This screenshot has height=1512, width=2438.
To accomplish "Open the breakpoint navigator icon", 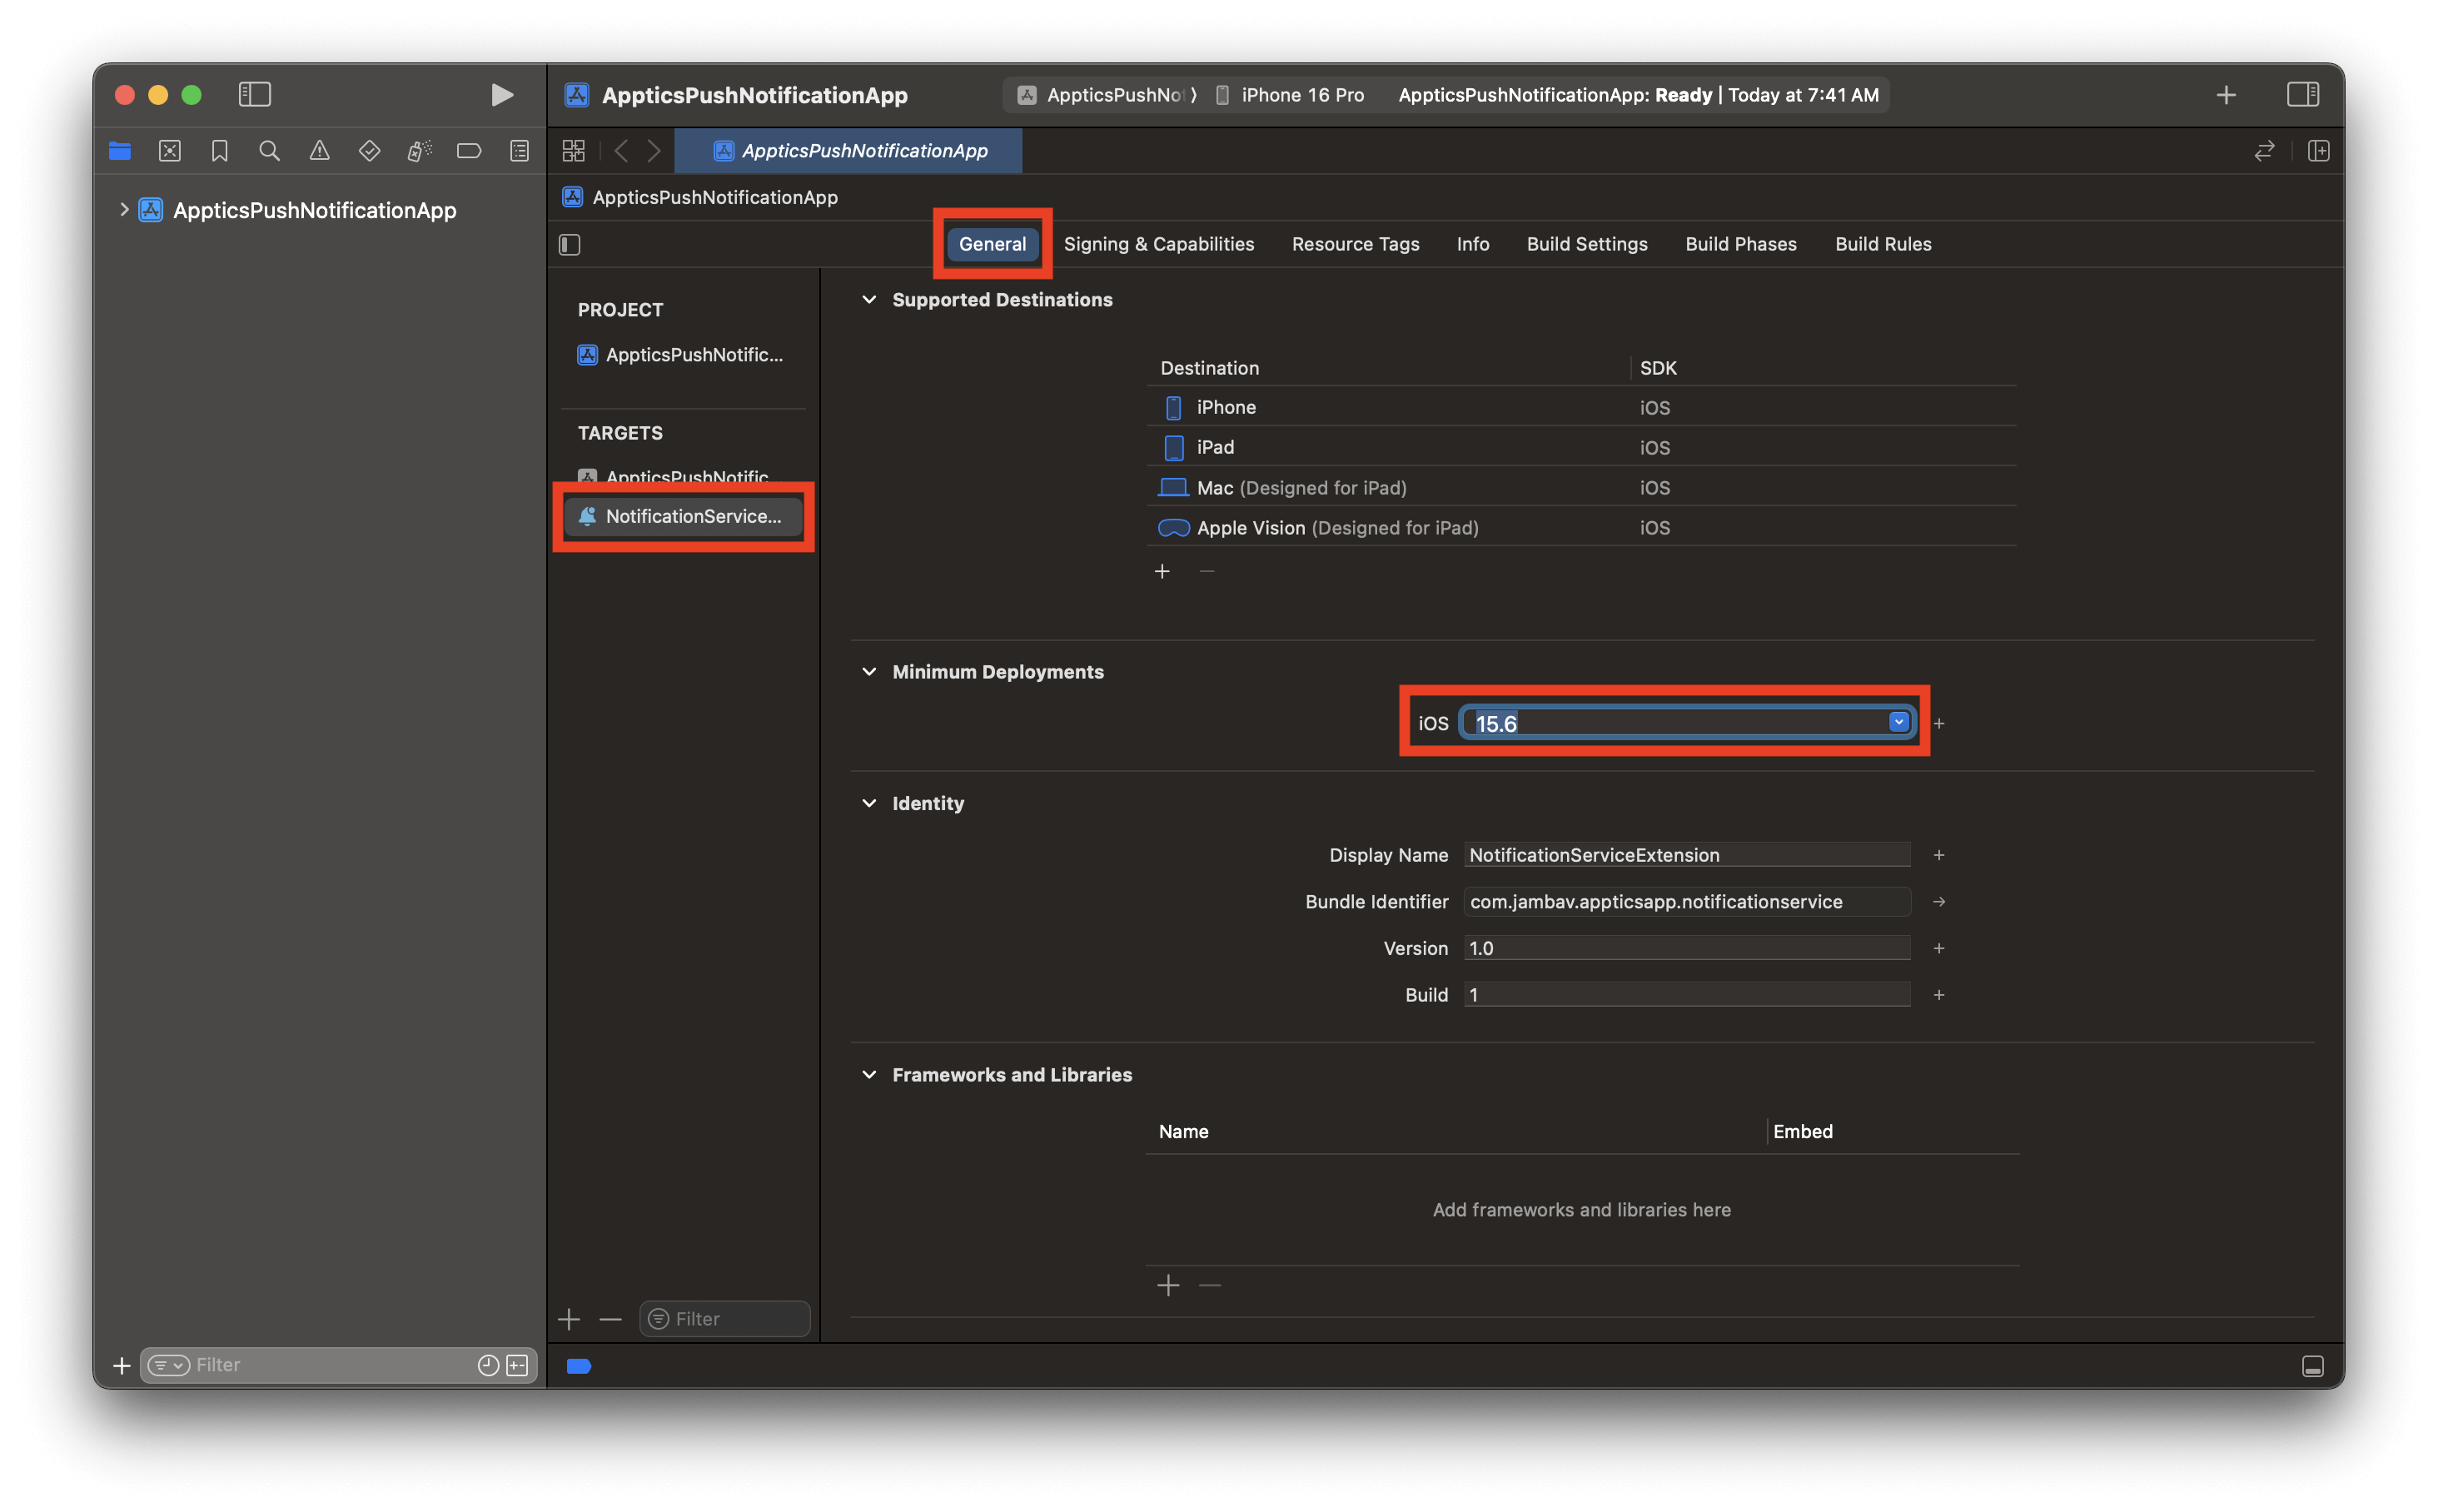I will pyautogui.click(x=469, y=151).
